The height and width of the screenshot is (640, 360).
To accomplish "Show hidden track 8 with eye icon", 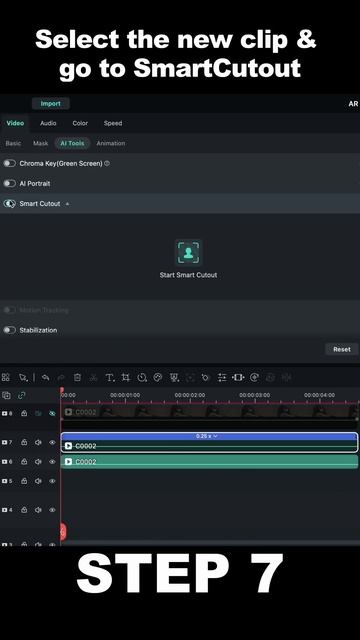I will coord(52,413).
